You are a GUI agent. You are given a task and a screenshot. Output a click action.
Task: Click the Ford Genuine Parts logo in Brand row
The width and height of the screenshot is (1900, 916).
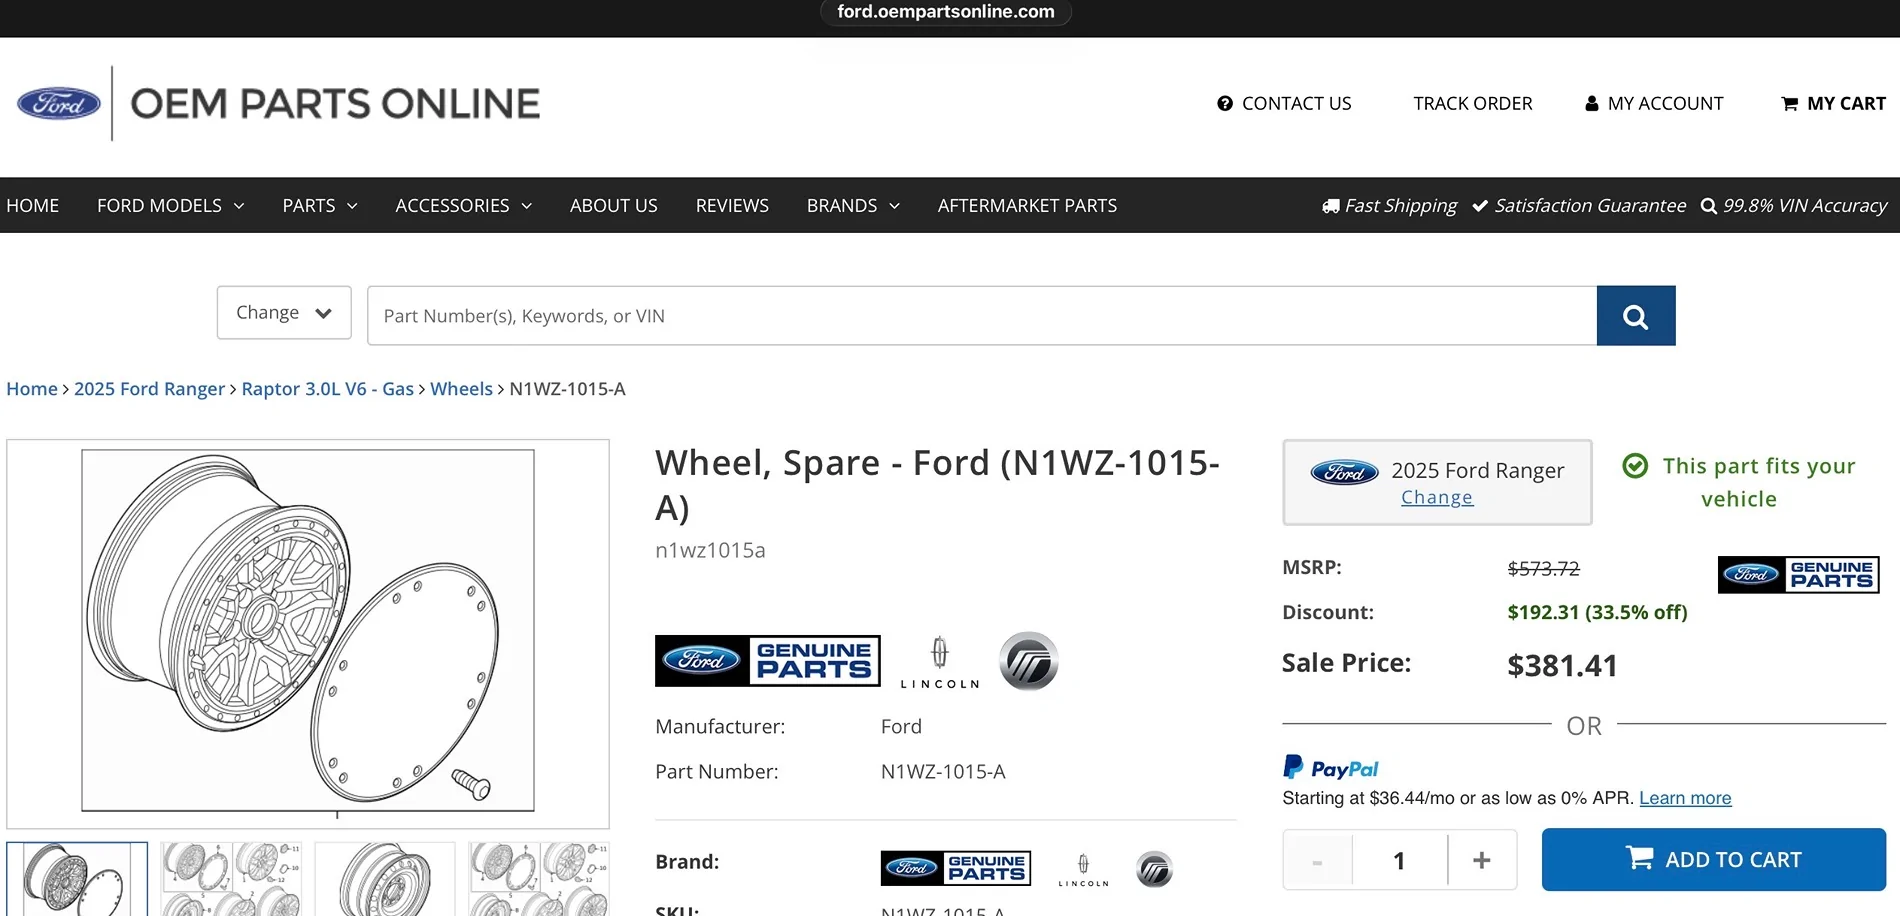(x=956, y=868)
